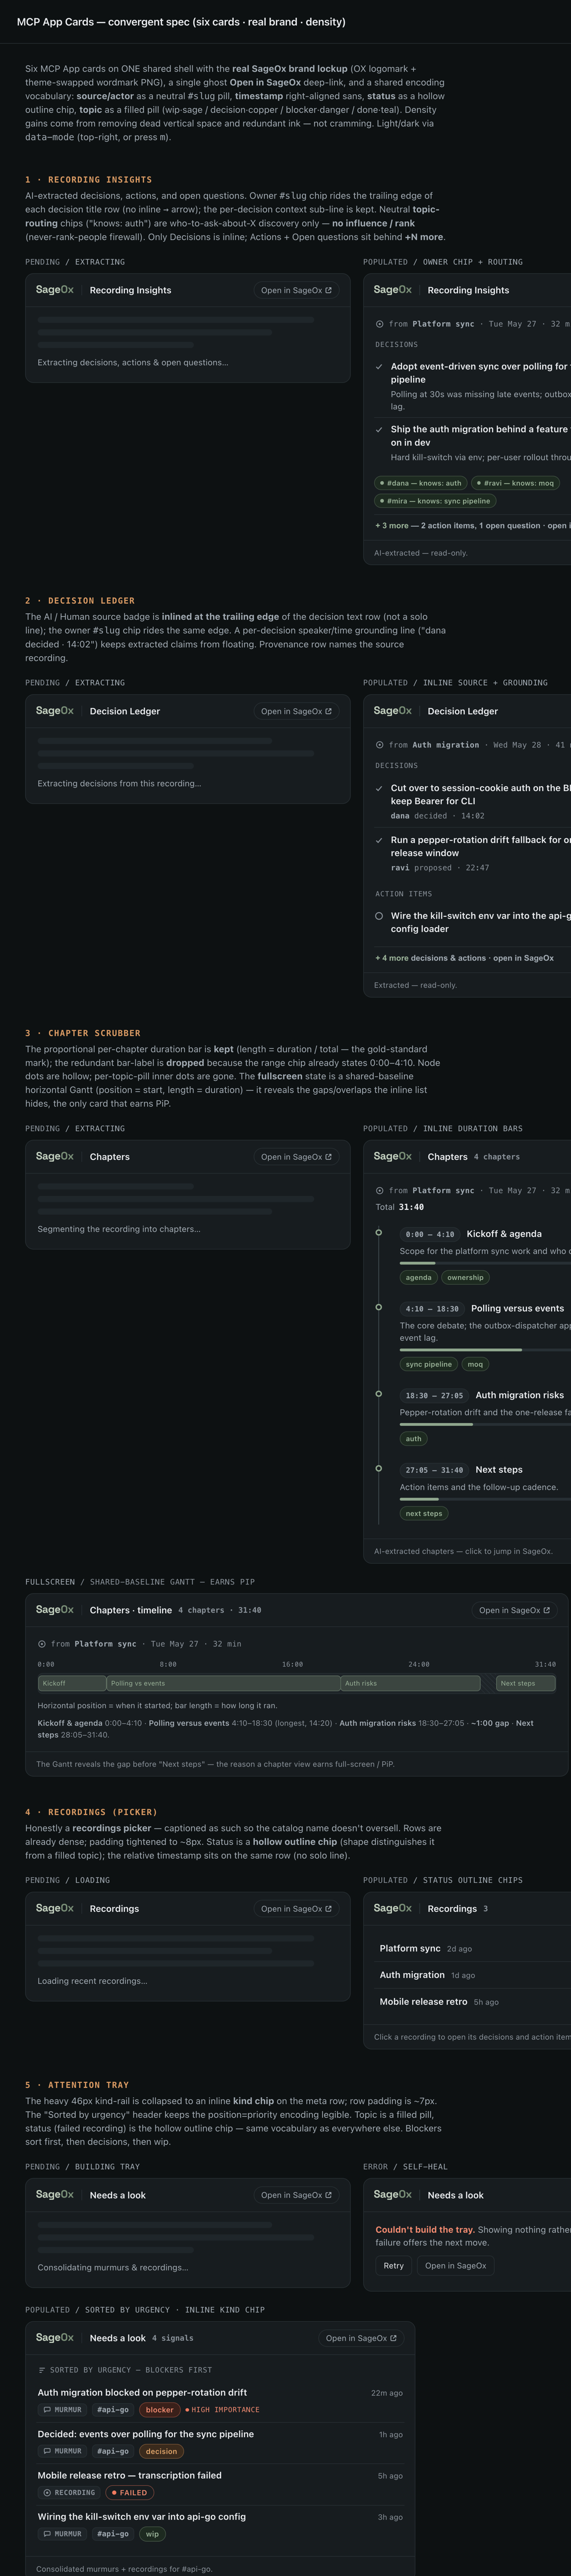Click the agenda topic chip
The image size is (571, 2576).
click(x=419, y=1277)
